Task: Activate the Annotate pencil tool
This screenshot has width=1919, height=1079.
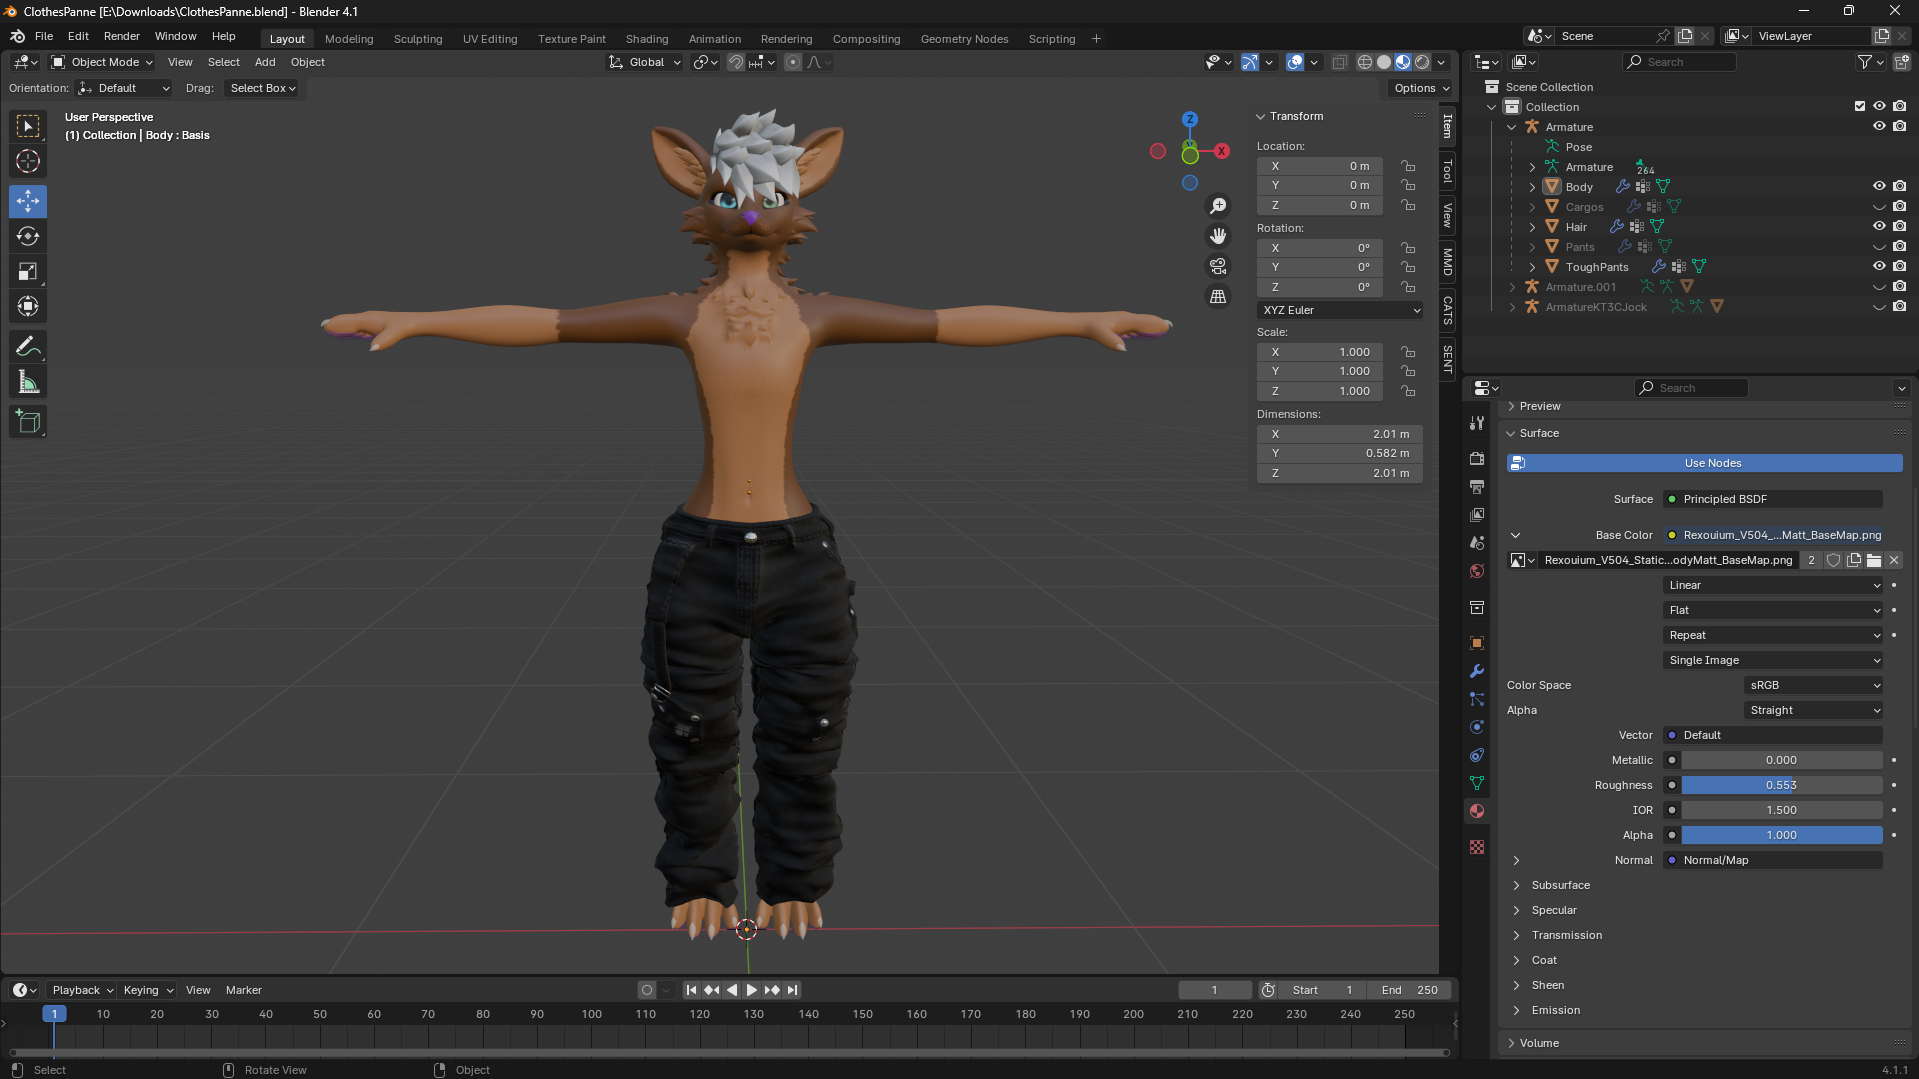Action: (28, 347)
